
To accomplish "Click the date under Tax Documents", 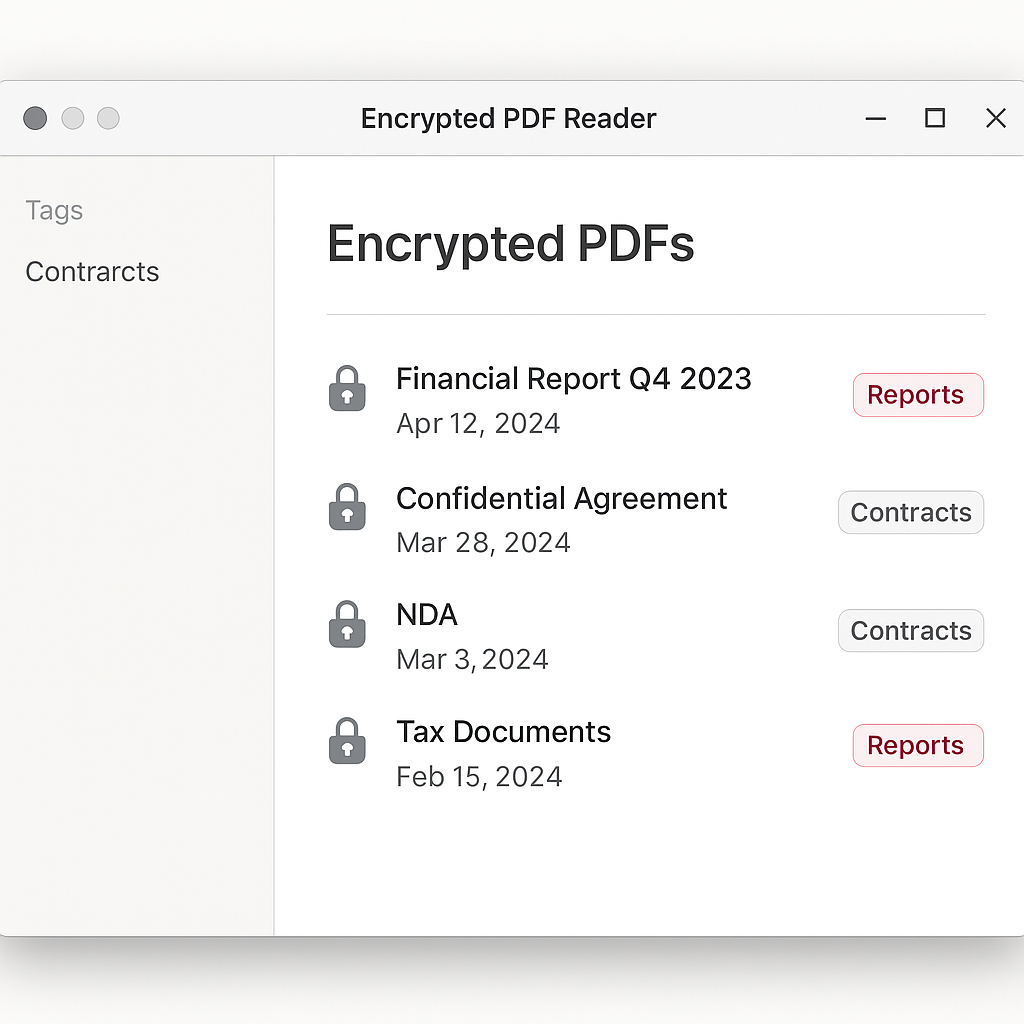I will 479,776.
